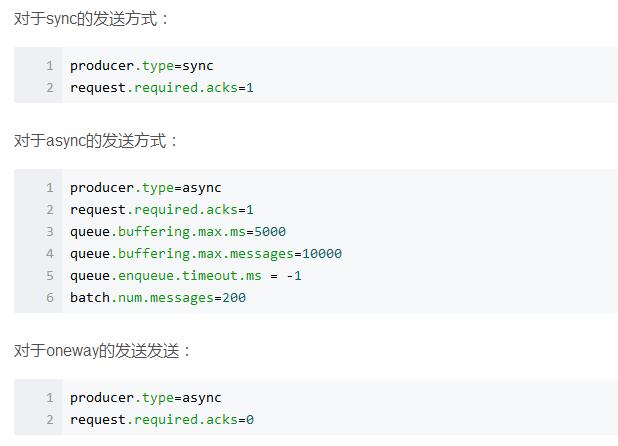Image resolution: width=618 pixels, height=446 pixels.
Task: Click line number 2 of oneway block
Action: tap(50, 420)
